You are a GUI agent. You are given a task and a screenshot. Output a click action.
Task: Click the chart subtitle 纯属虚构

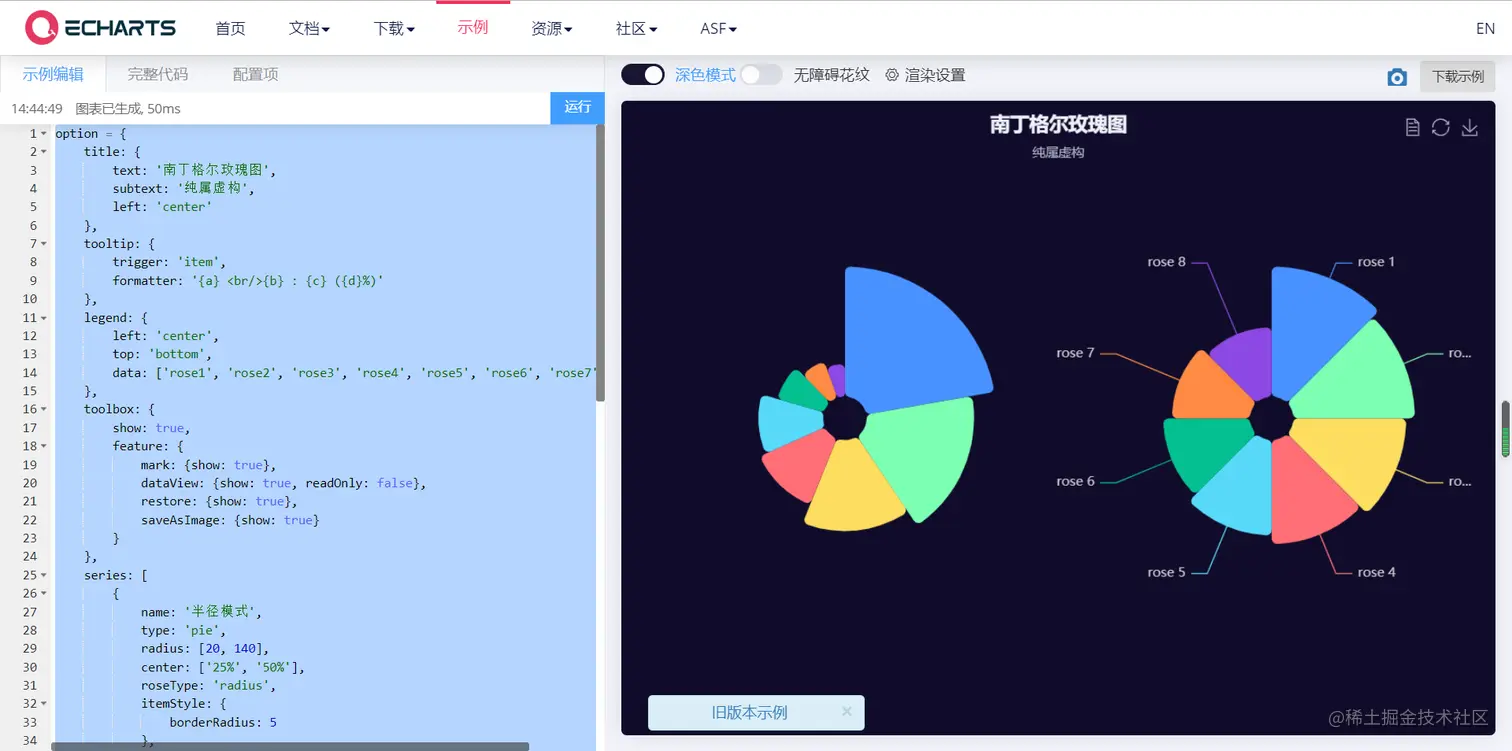1058,153
